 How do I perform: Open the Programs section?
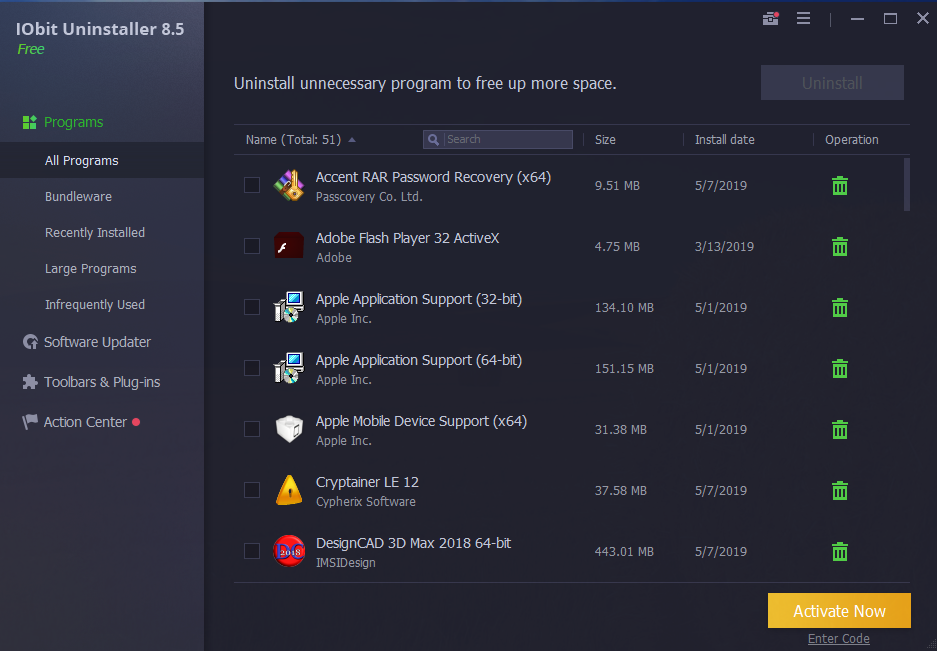point(74,123)
